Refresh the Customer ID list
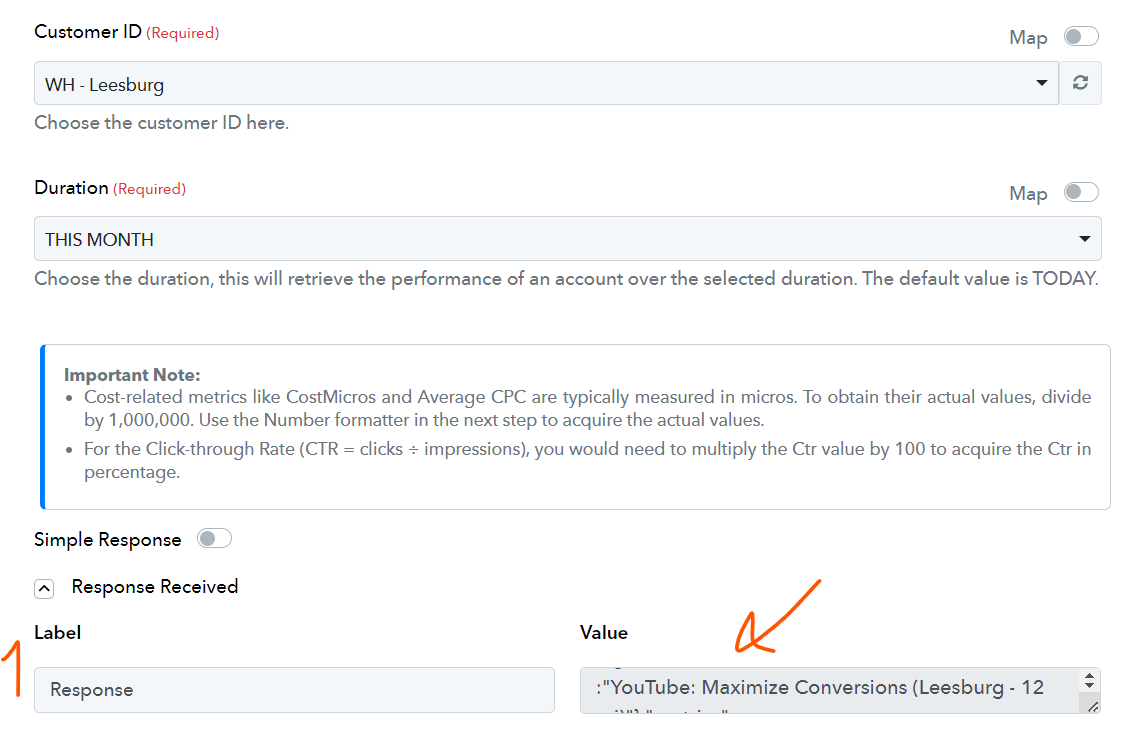Viewport: 1130px width, 730px height. point(1080,83)
